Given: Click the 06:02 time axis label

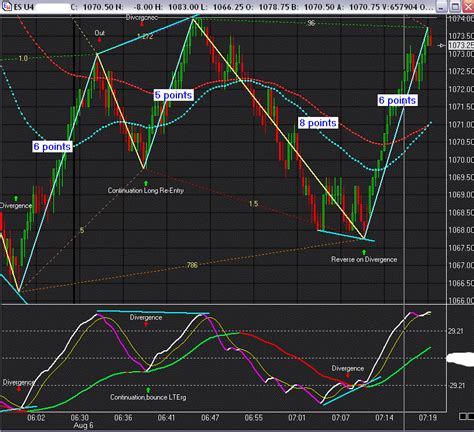Looking at the screenshot, I should coord(36,417).
